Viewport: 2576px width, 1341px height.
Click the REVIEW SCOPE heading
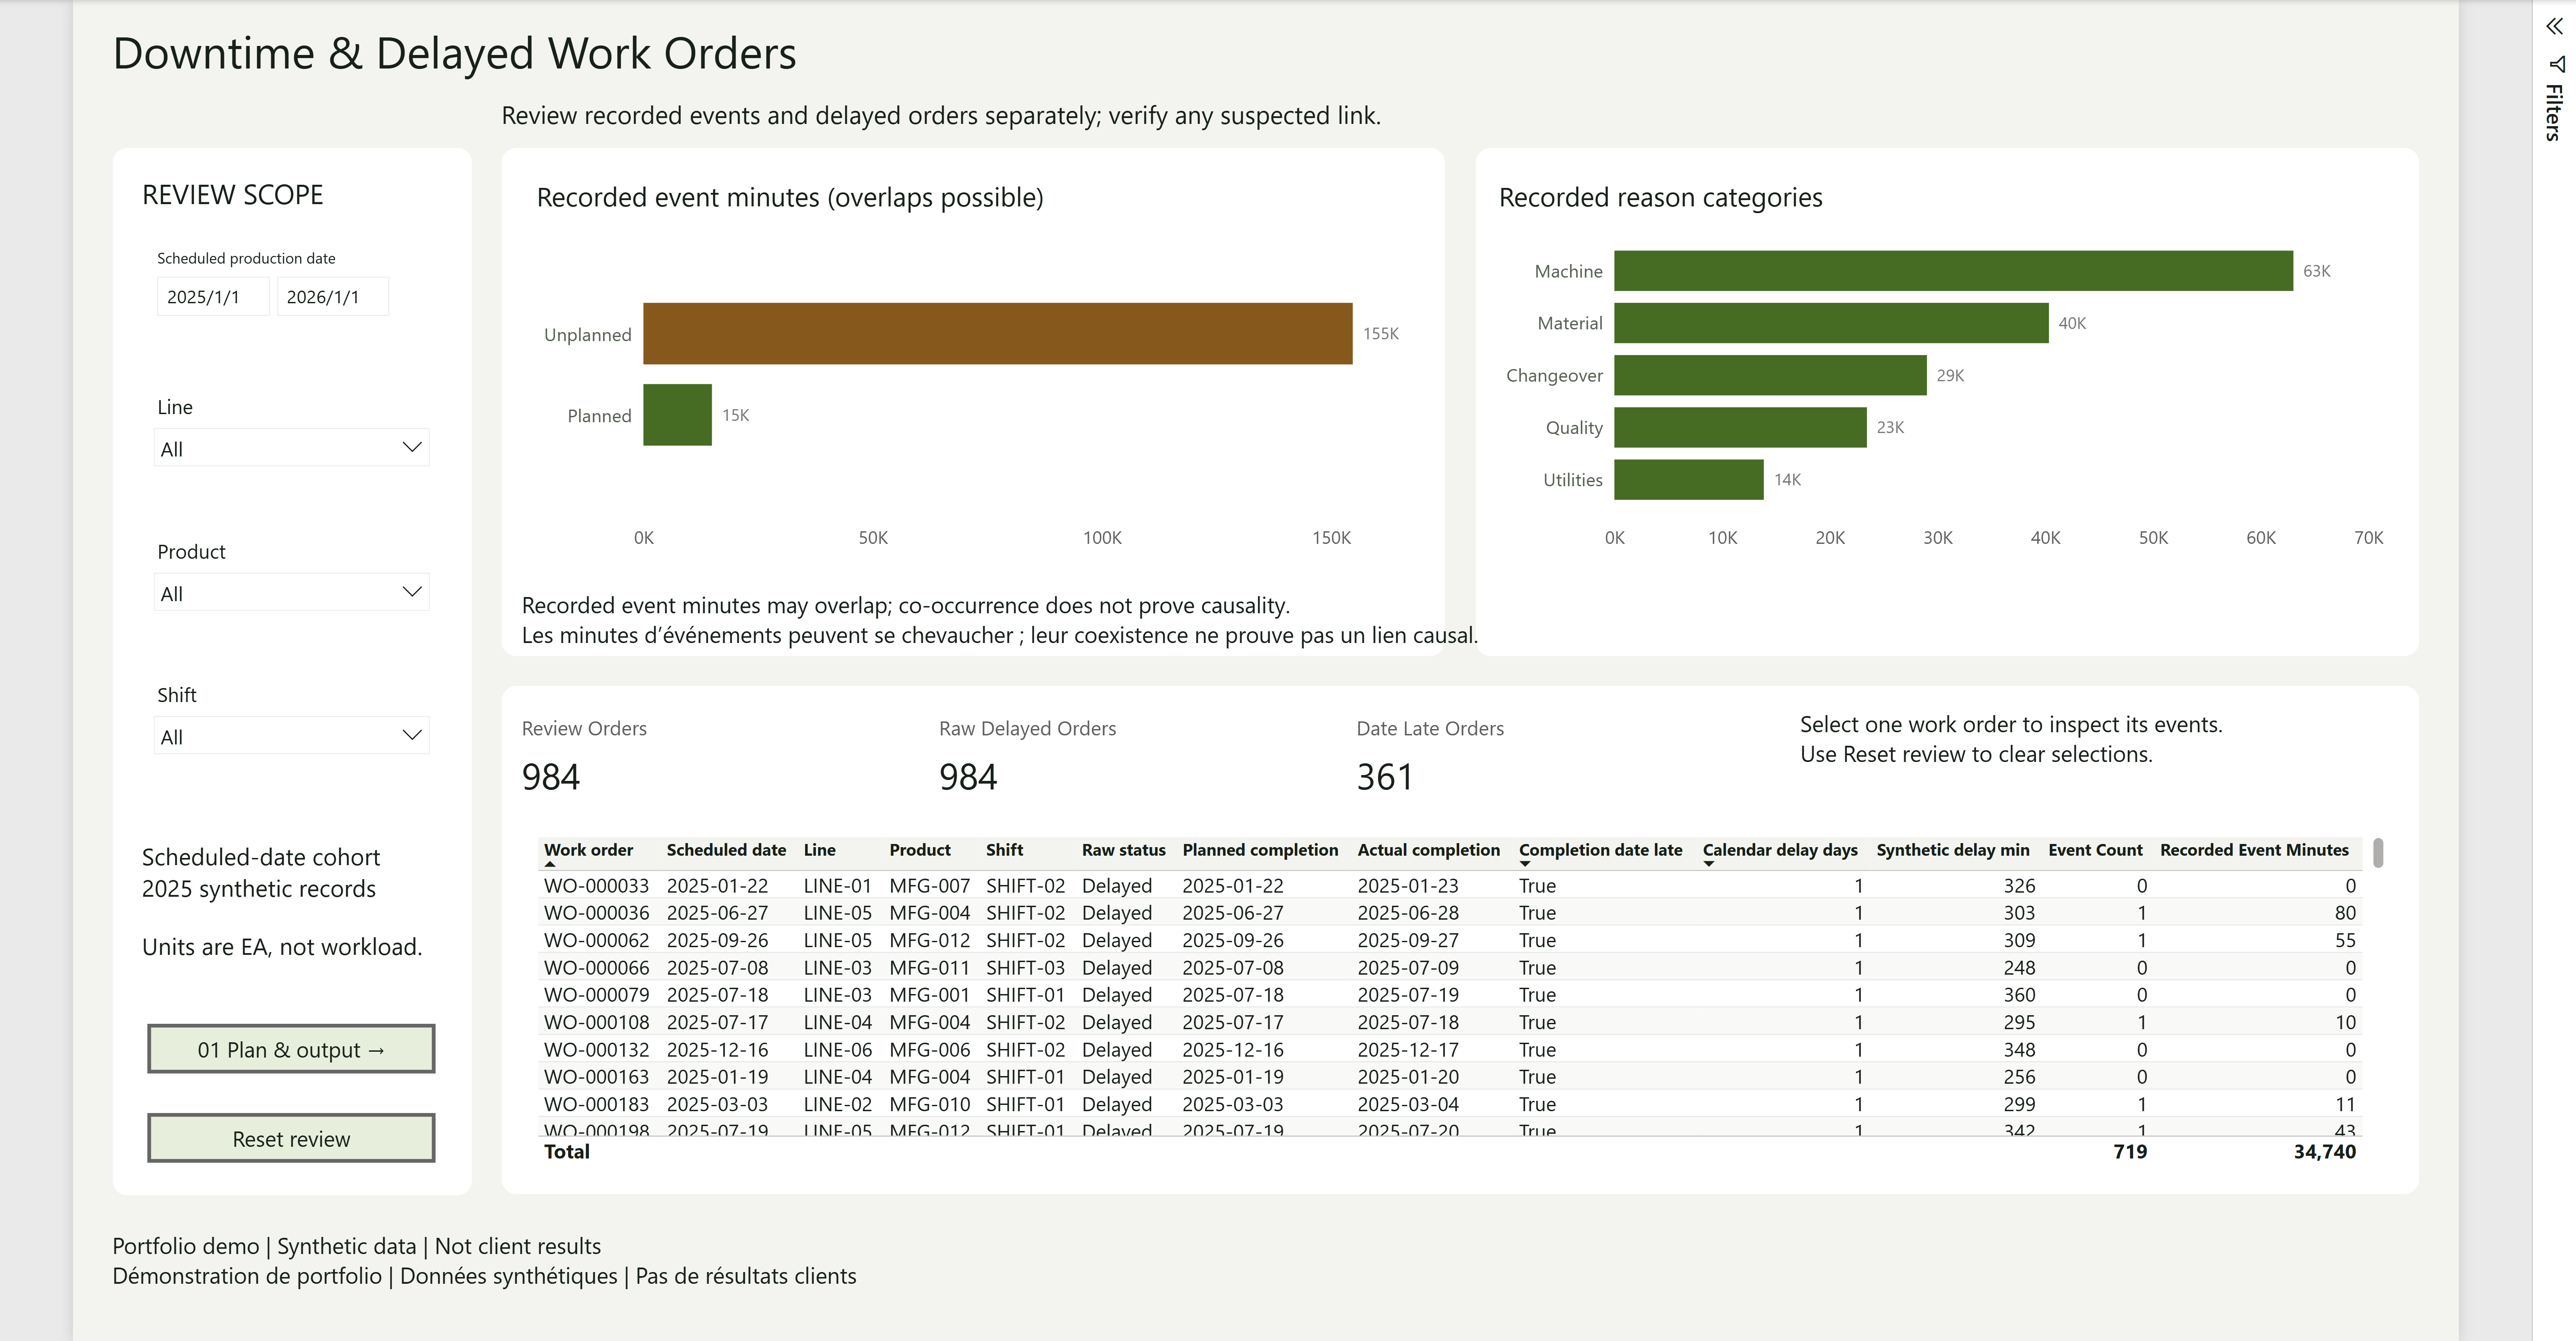click(x=232, y=195)
